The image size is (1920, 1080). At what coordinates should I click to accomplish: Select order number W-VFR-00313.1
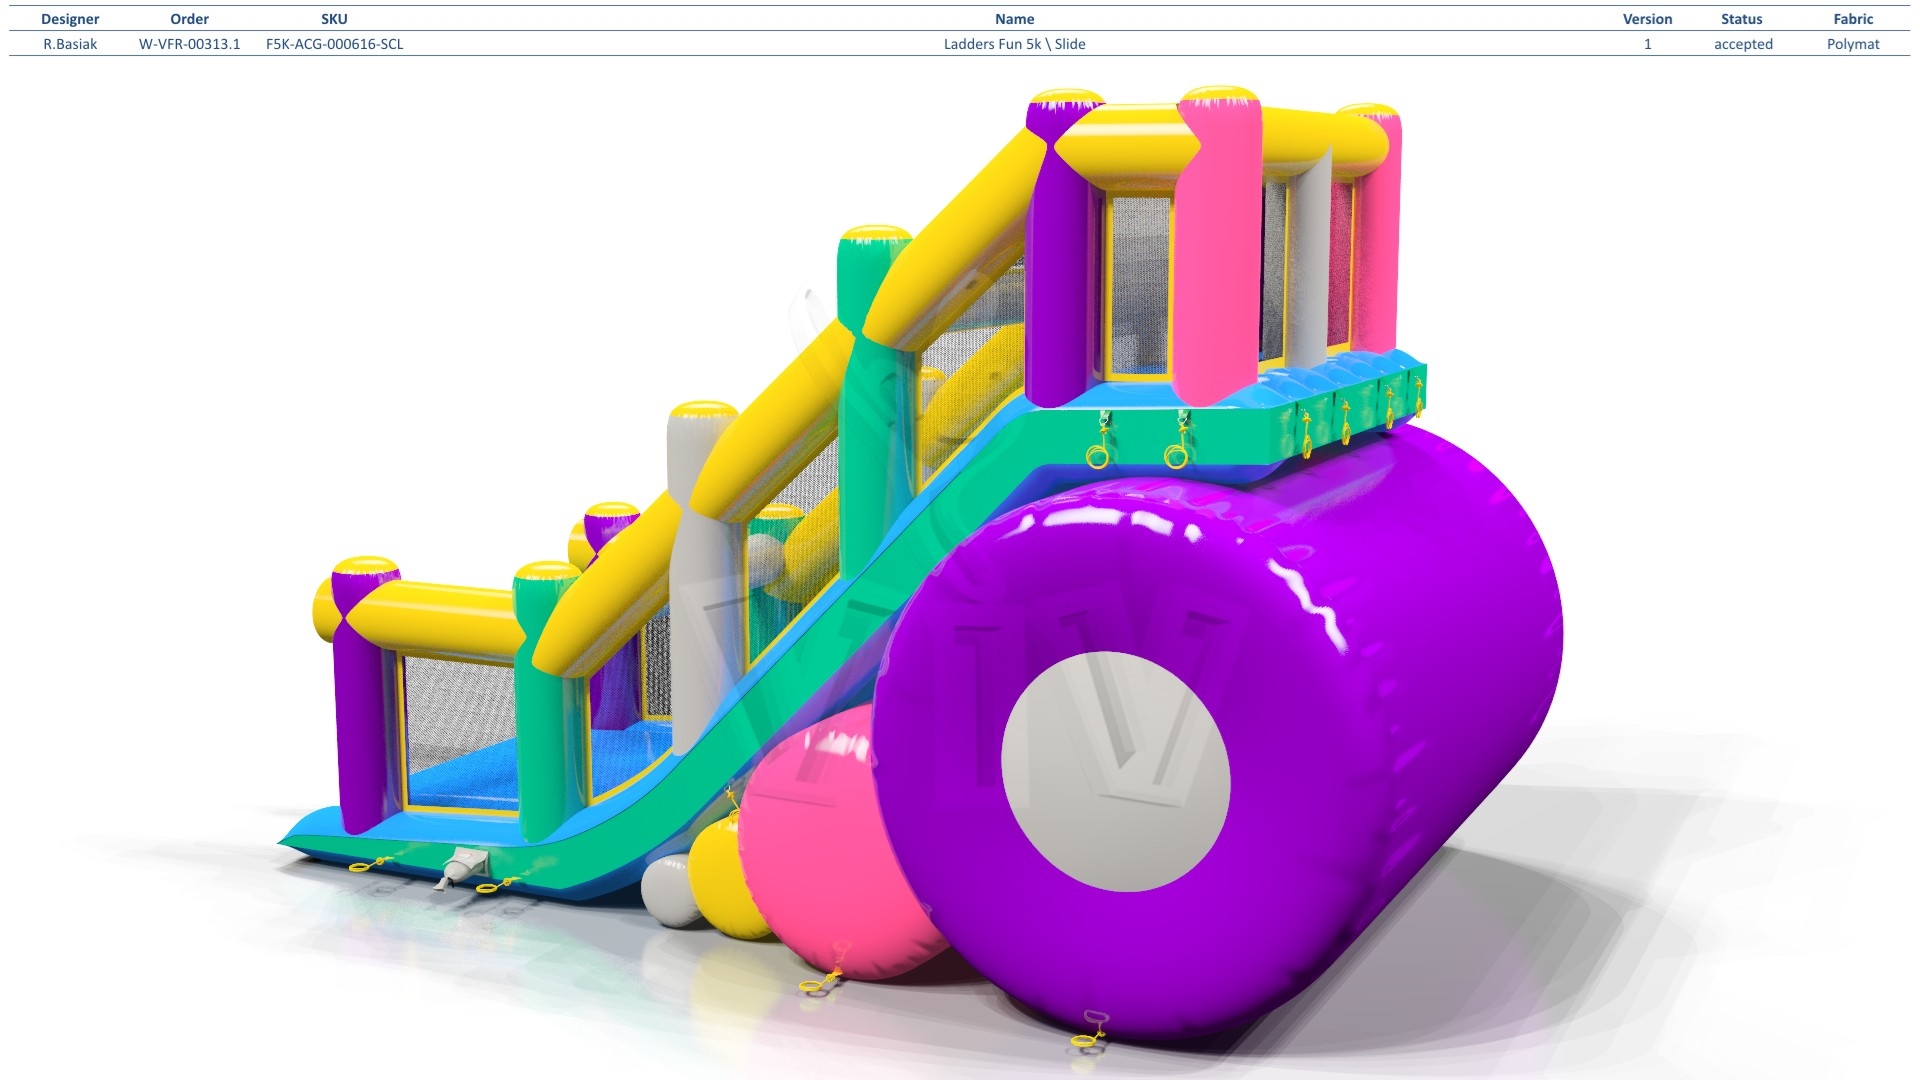coord(189,44)
